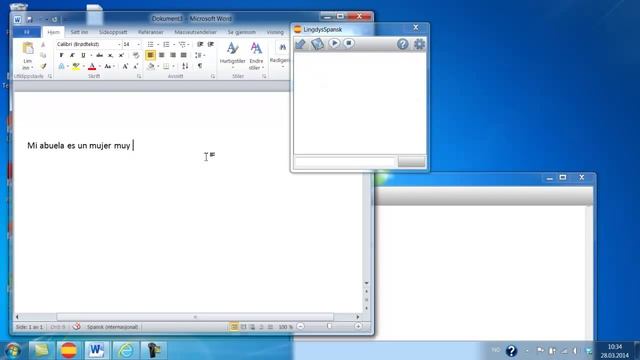640x360 pixels.
Task: Click the numbered list icon
Action: [167, 44]
